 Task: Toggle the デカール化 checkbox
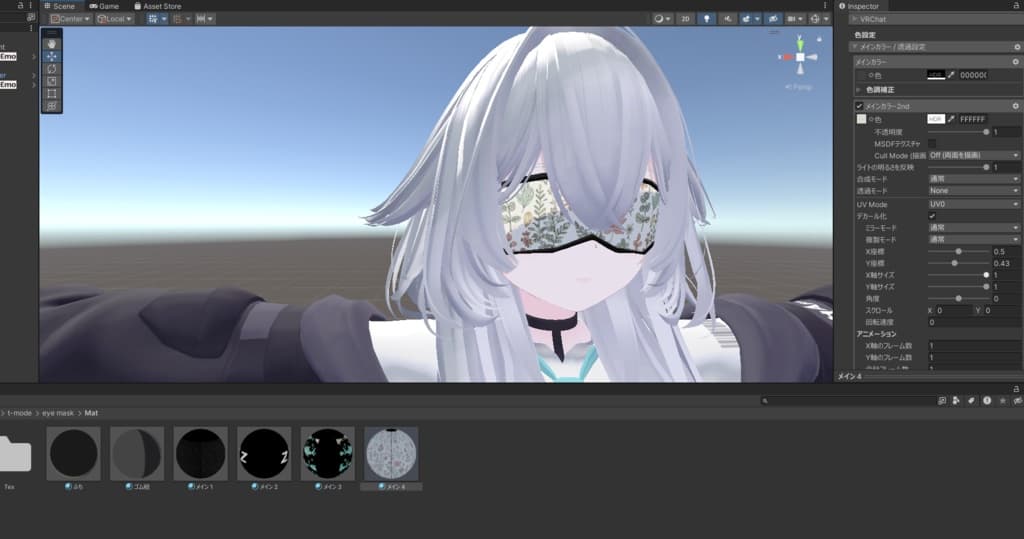(932, 216)
